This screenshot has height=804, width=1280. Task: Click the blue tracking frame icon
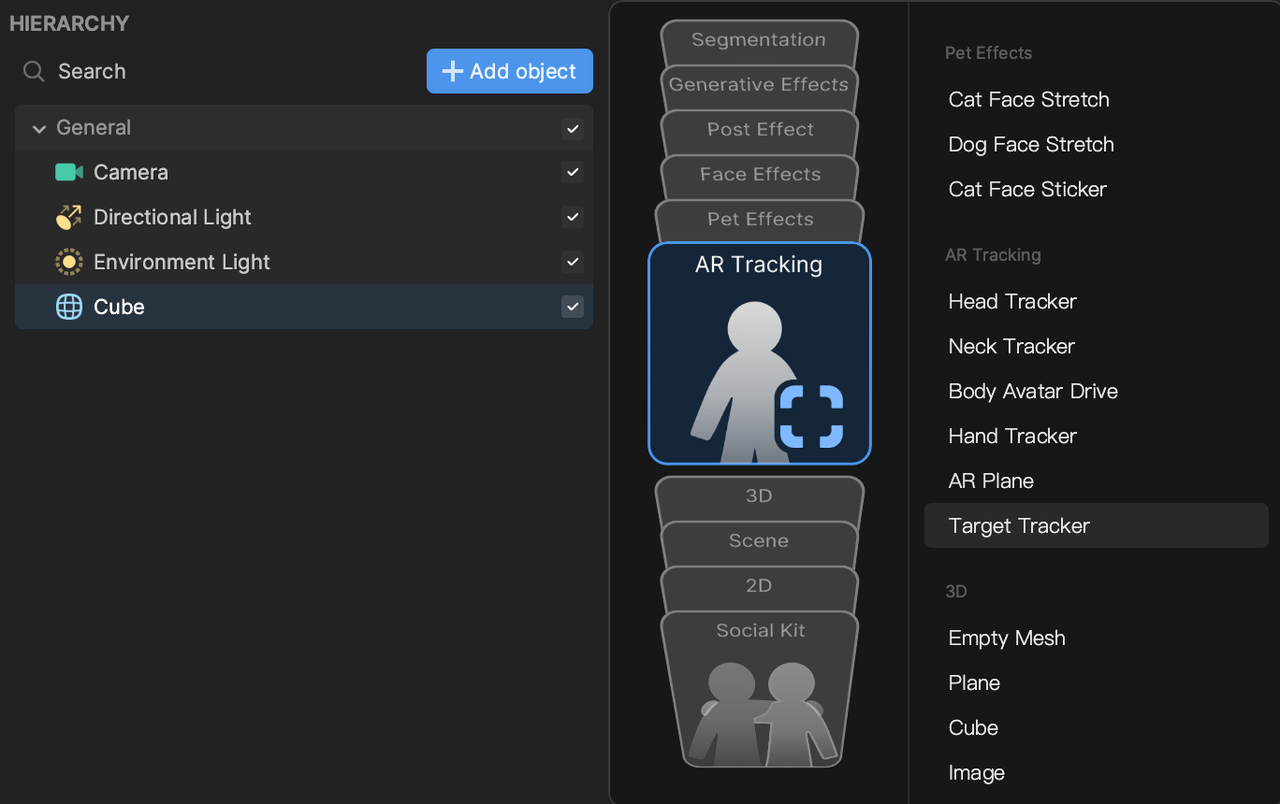pyautogui.click(x=811, y=415)
